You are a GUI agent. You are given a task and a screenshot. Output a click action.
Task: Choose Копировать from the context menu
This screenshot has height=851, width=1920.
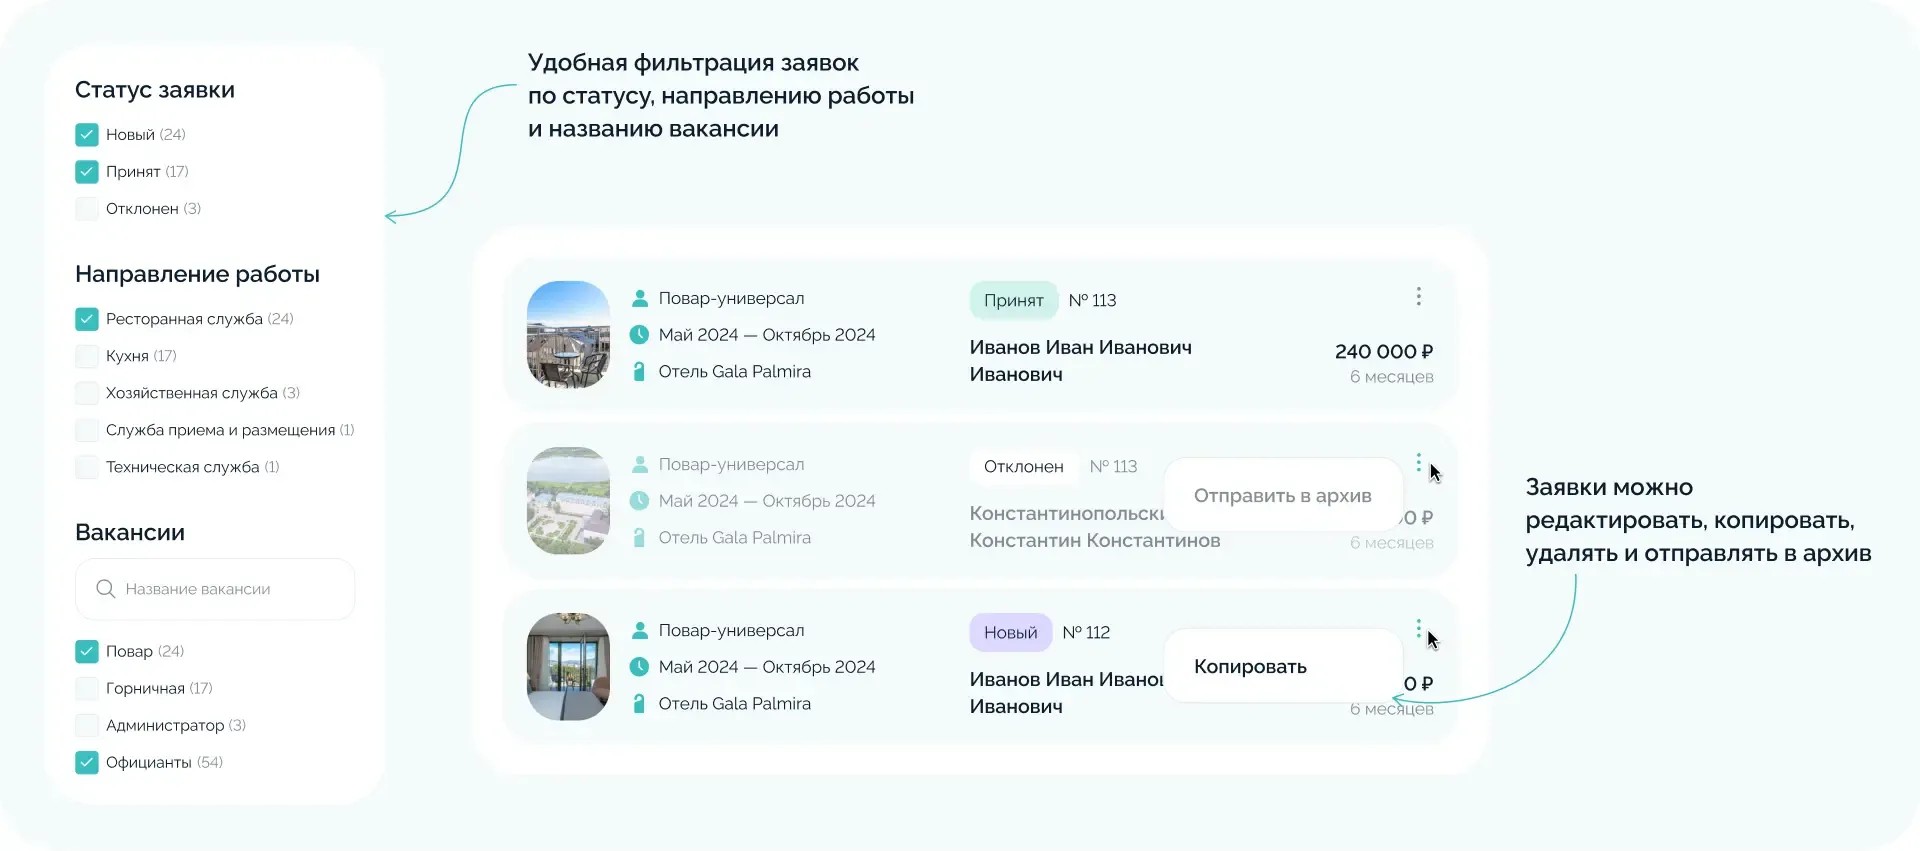1250,667
